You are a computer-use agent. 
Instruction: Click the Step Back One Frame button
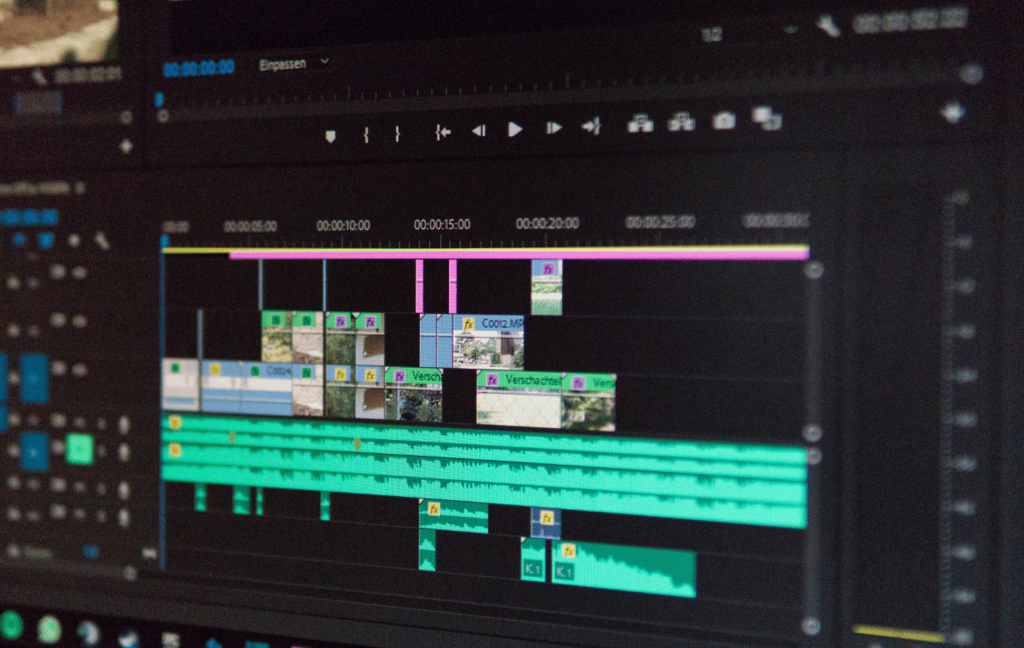(478, 130)
